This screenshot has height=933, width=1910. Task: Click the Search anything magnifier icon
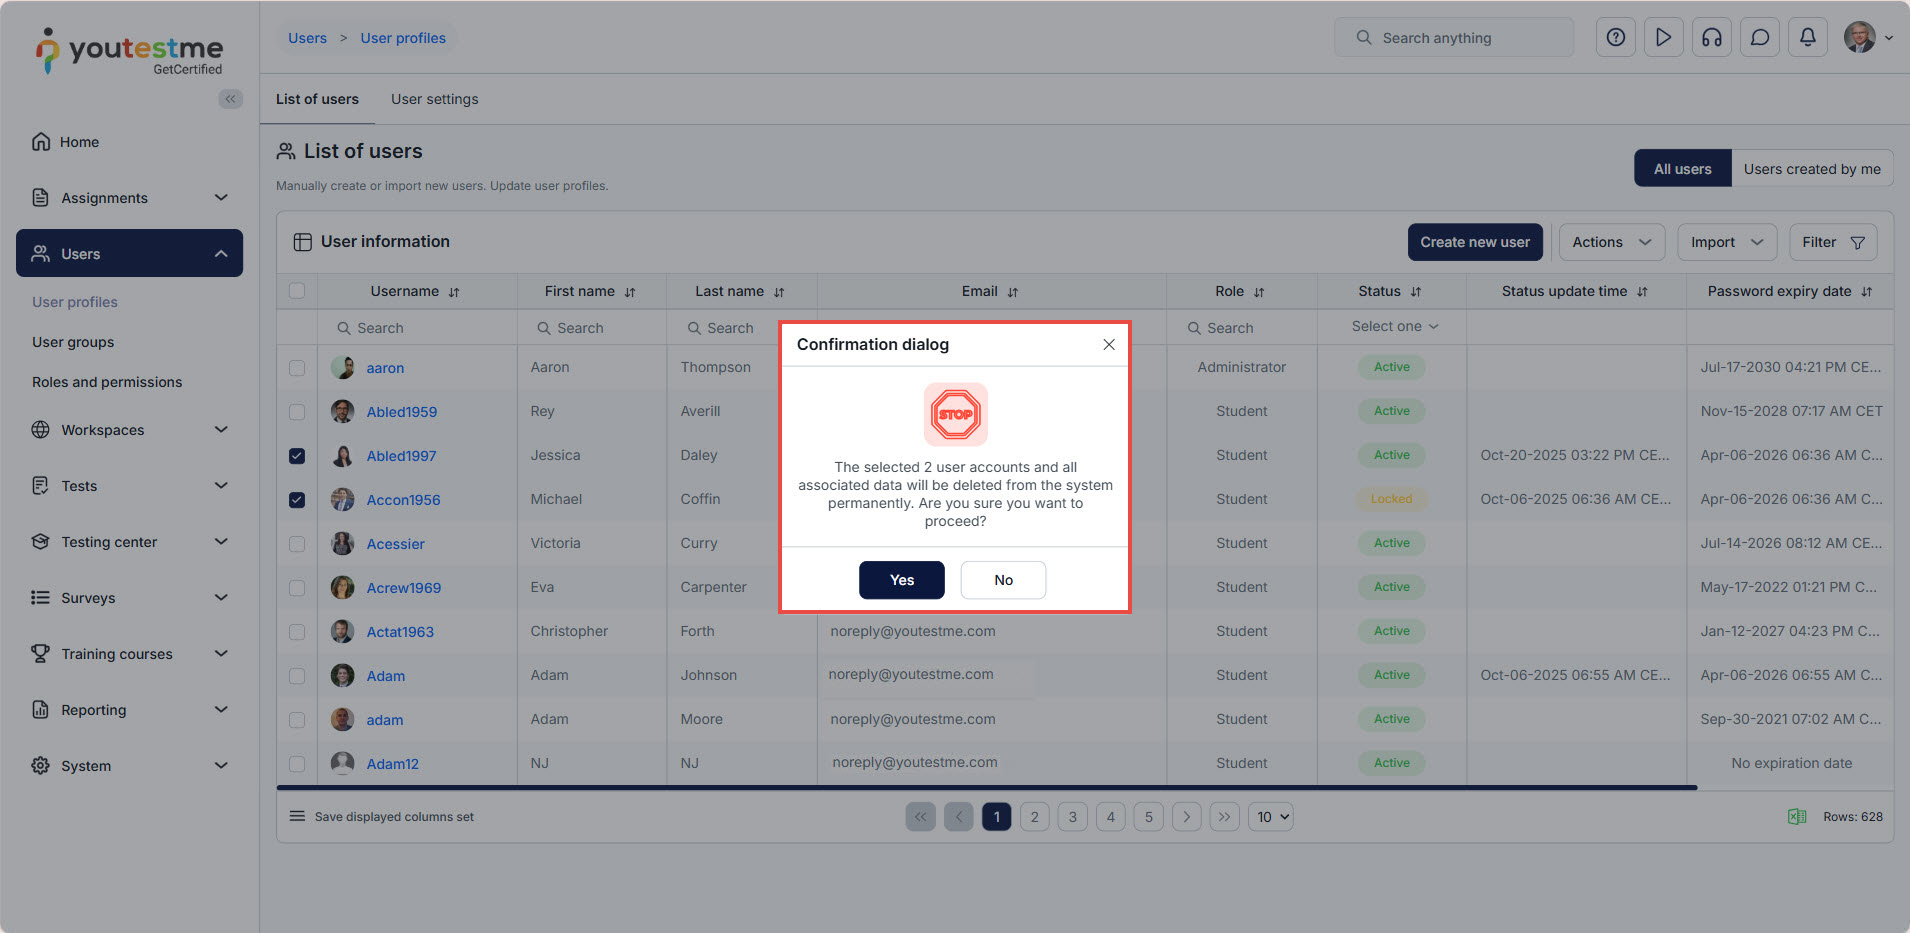1362,37
